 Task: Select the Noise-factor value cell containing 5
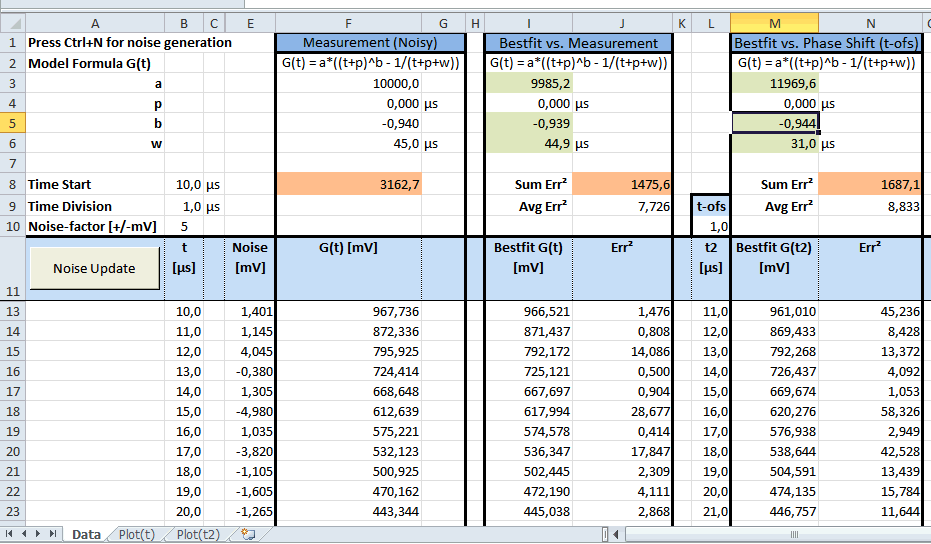(184, 226)
